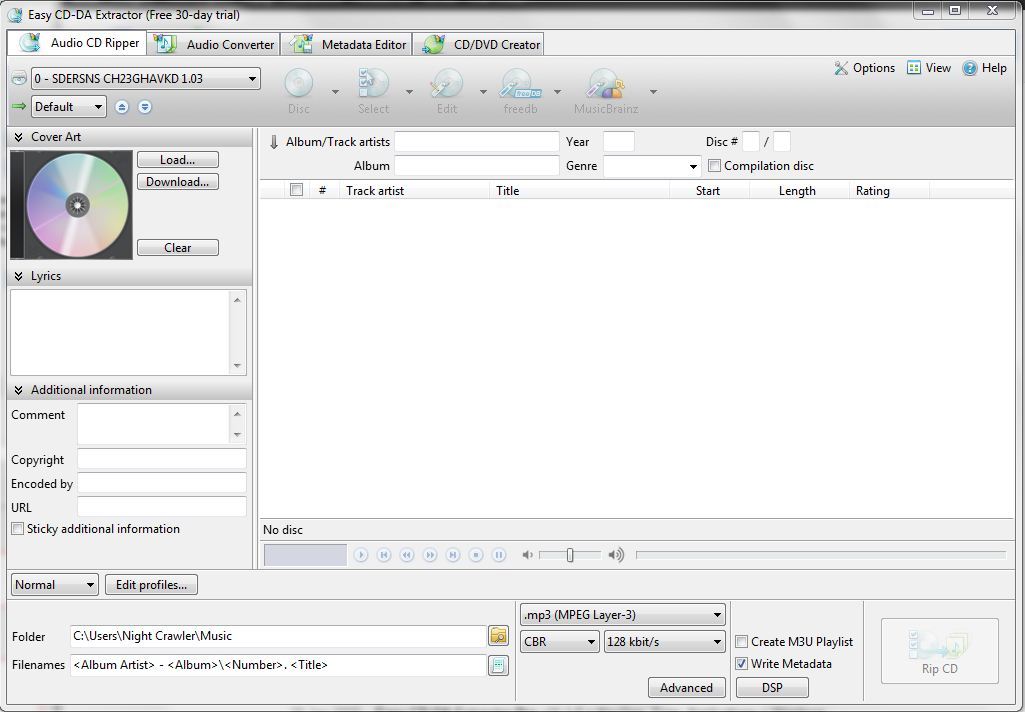The width and height of the screenshot is (1025, 712).
Task: Open the CD drive selection dropdown
Action: (x=146, y=78)
